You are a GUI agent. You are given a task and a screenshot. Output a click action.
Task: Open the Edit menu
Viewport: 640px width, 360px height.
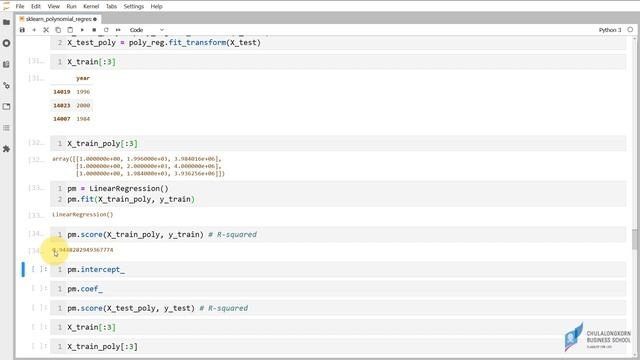[36, 6]
